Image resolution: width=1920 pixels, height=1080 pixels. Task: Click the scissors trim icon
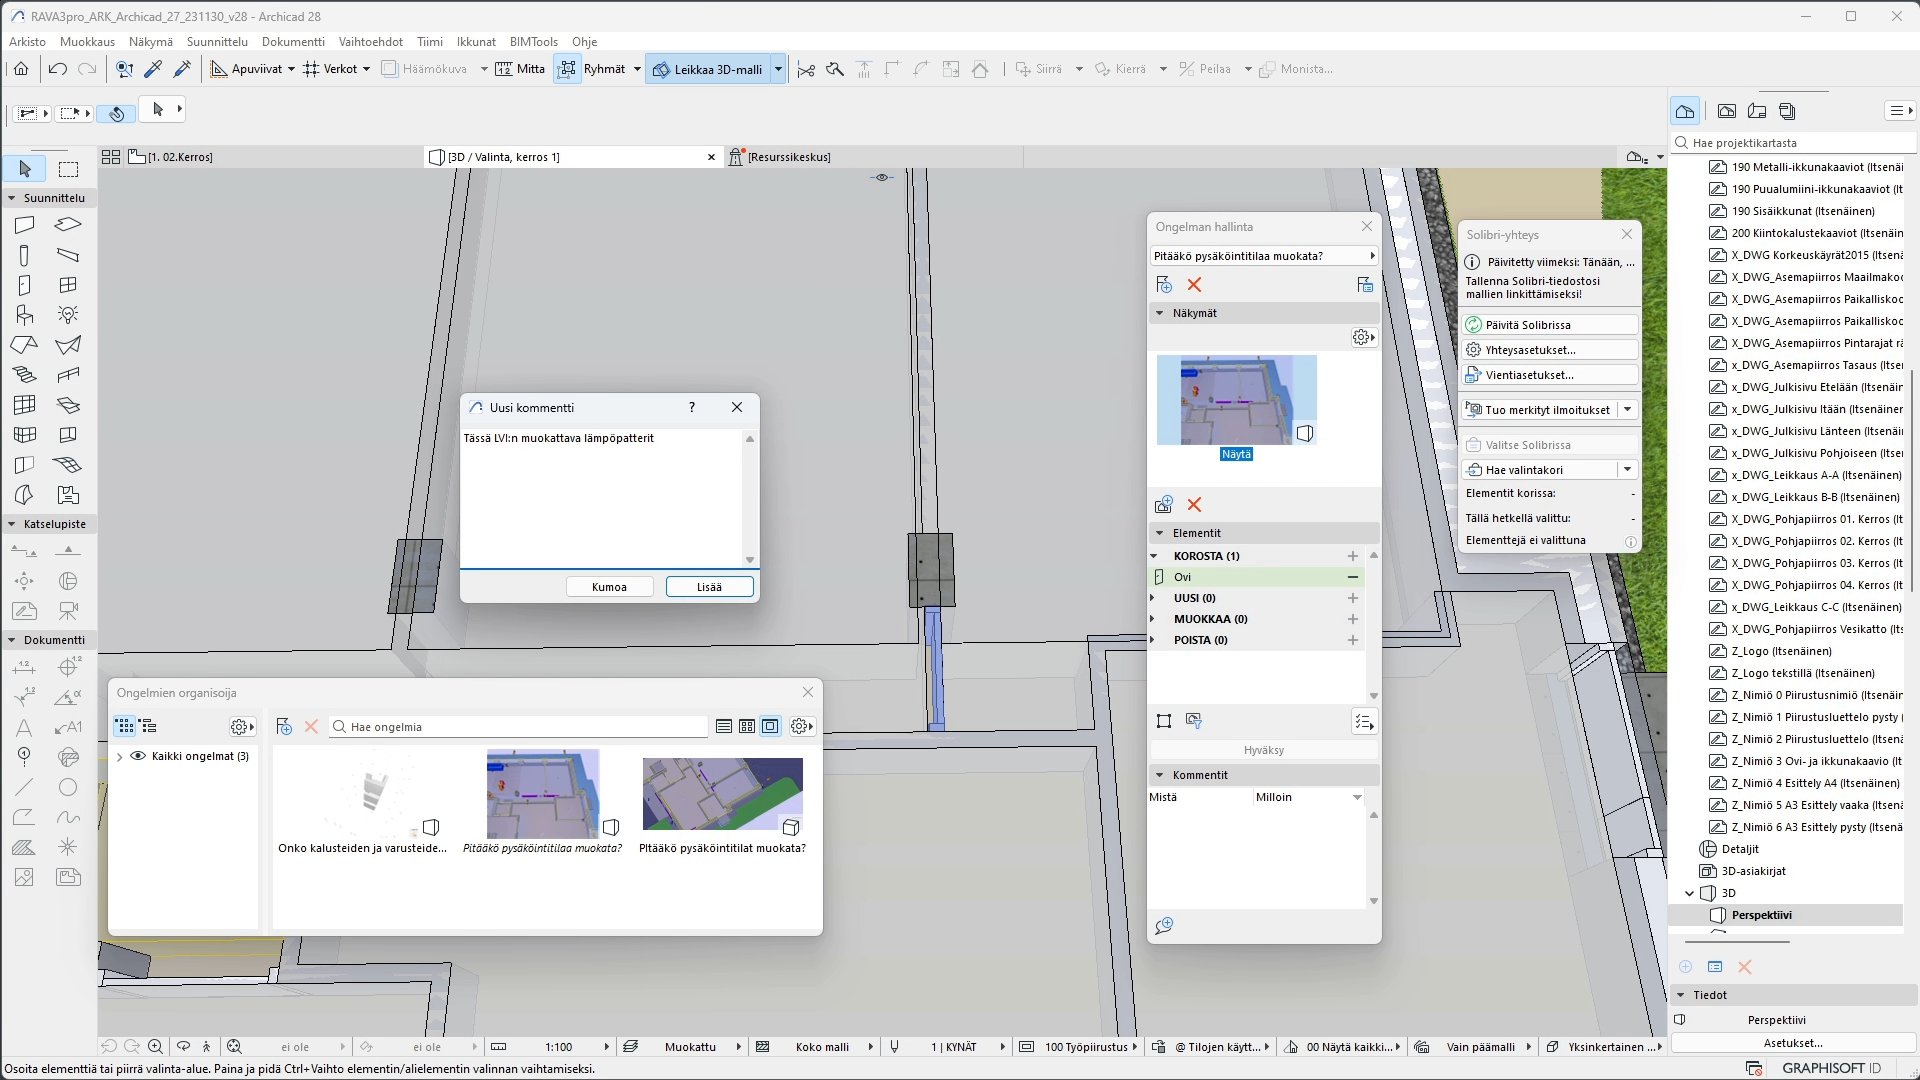tap(806, 69)
